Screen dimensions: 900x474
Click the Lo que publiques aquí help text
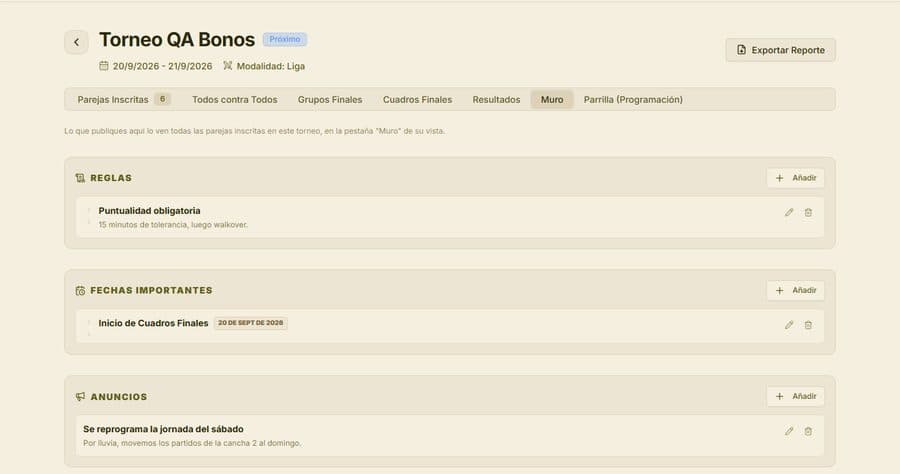click(254, 131)
